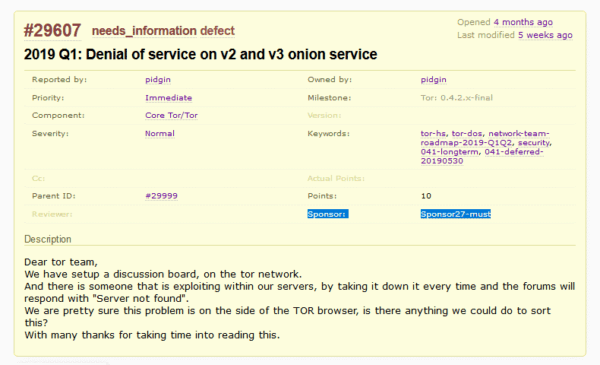Click the 'Points:' label
This screenshot has width=600, height=365.
322,196
